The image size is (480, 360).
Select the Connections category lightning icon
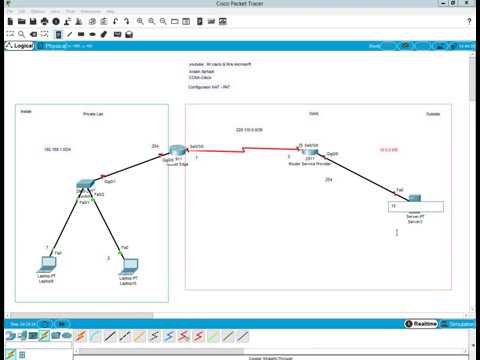click(x=44, y=335)
